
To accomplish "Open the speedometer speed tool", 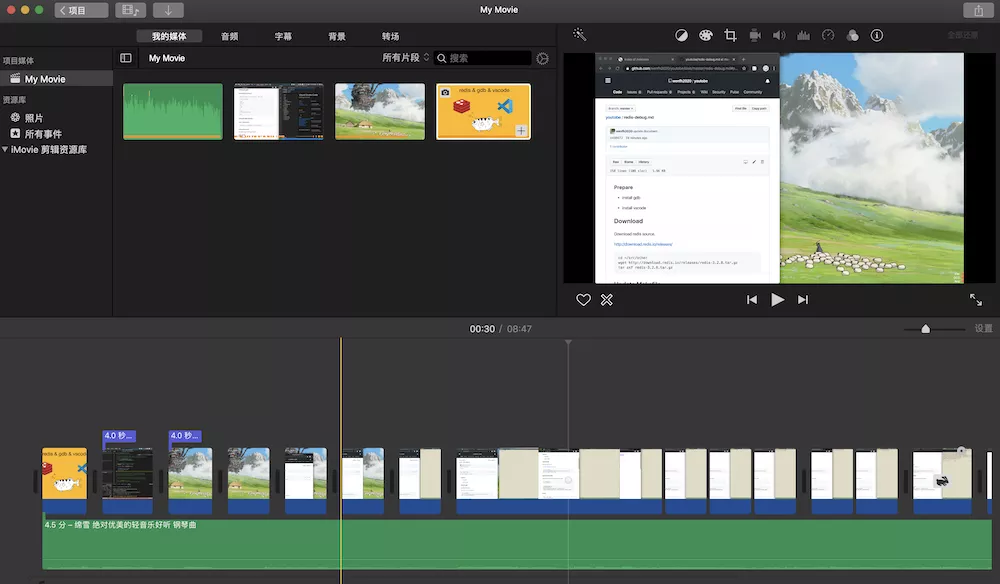I will tap(828, 35).
